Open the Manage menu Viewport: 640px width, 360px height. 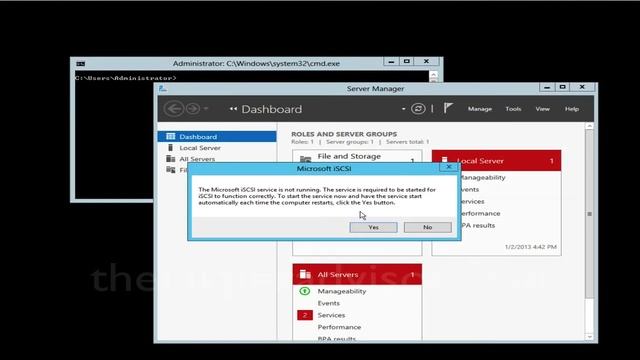pos(480,109)
